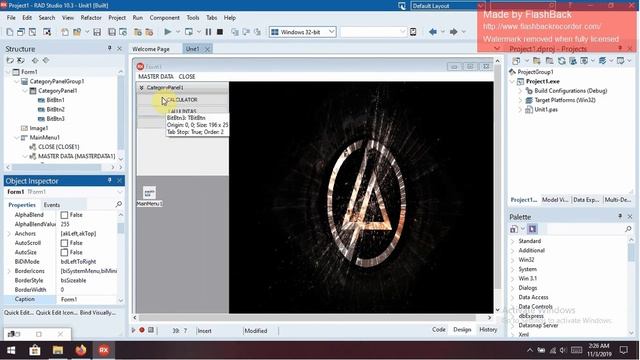The height and width of the screenshot is (360, 640).
Task: Click the MainMenu1 component icon on form
Action: click(x=149, y=193)
